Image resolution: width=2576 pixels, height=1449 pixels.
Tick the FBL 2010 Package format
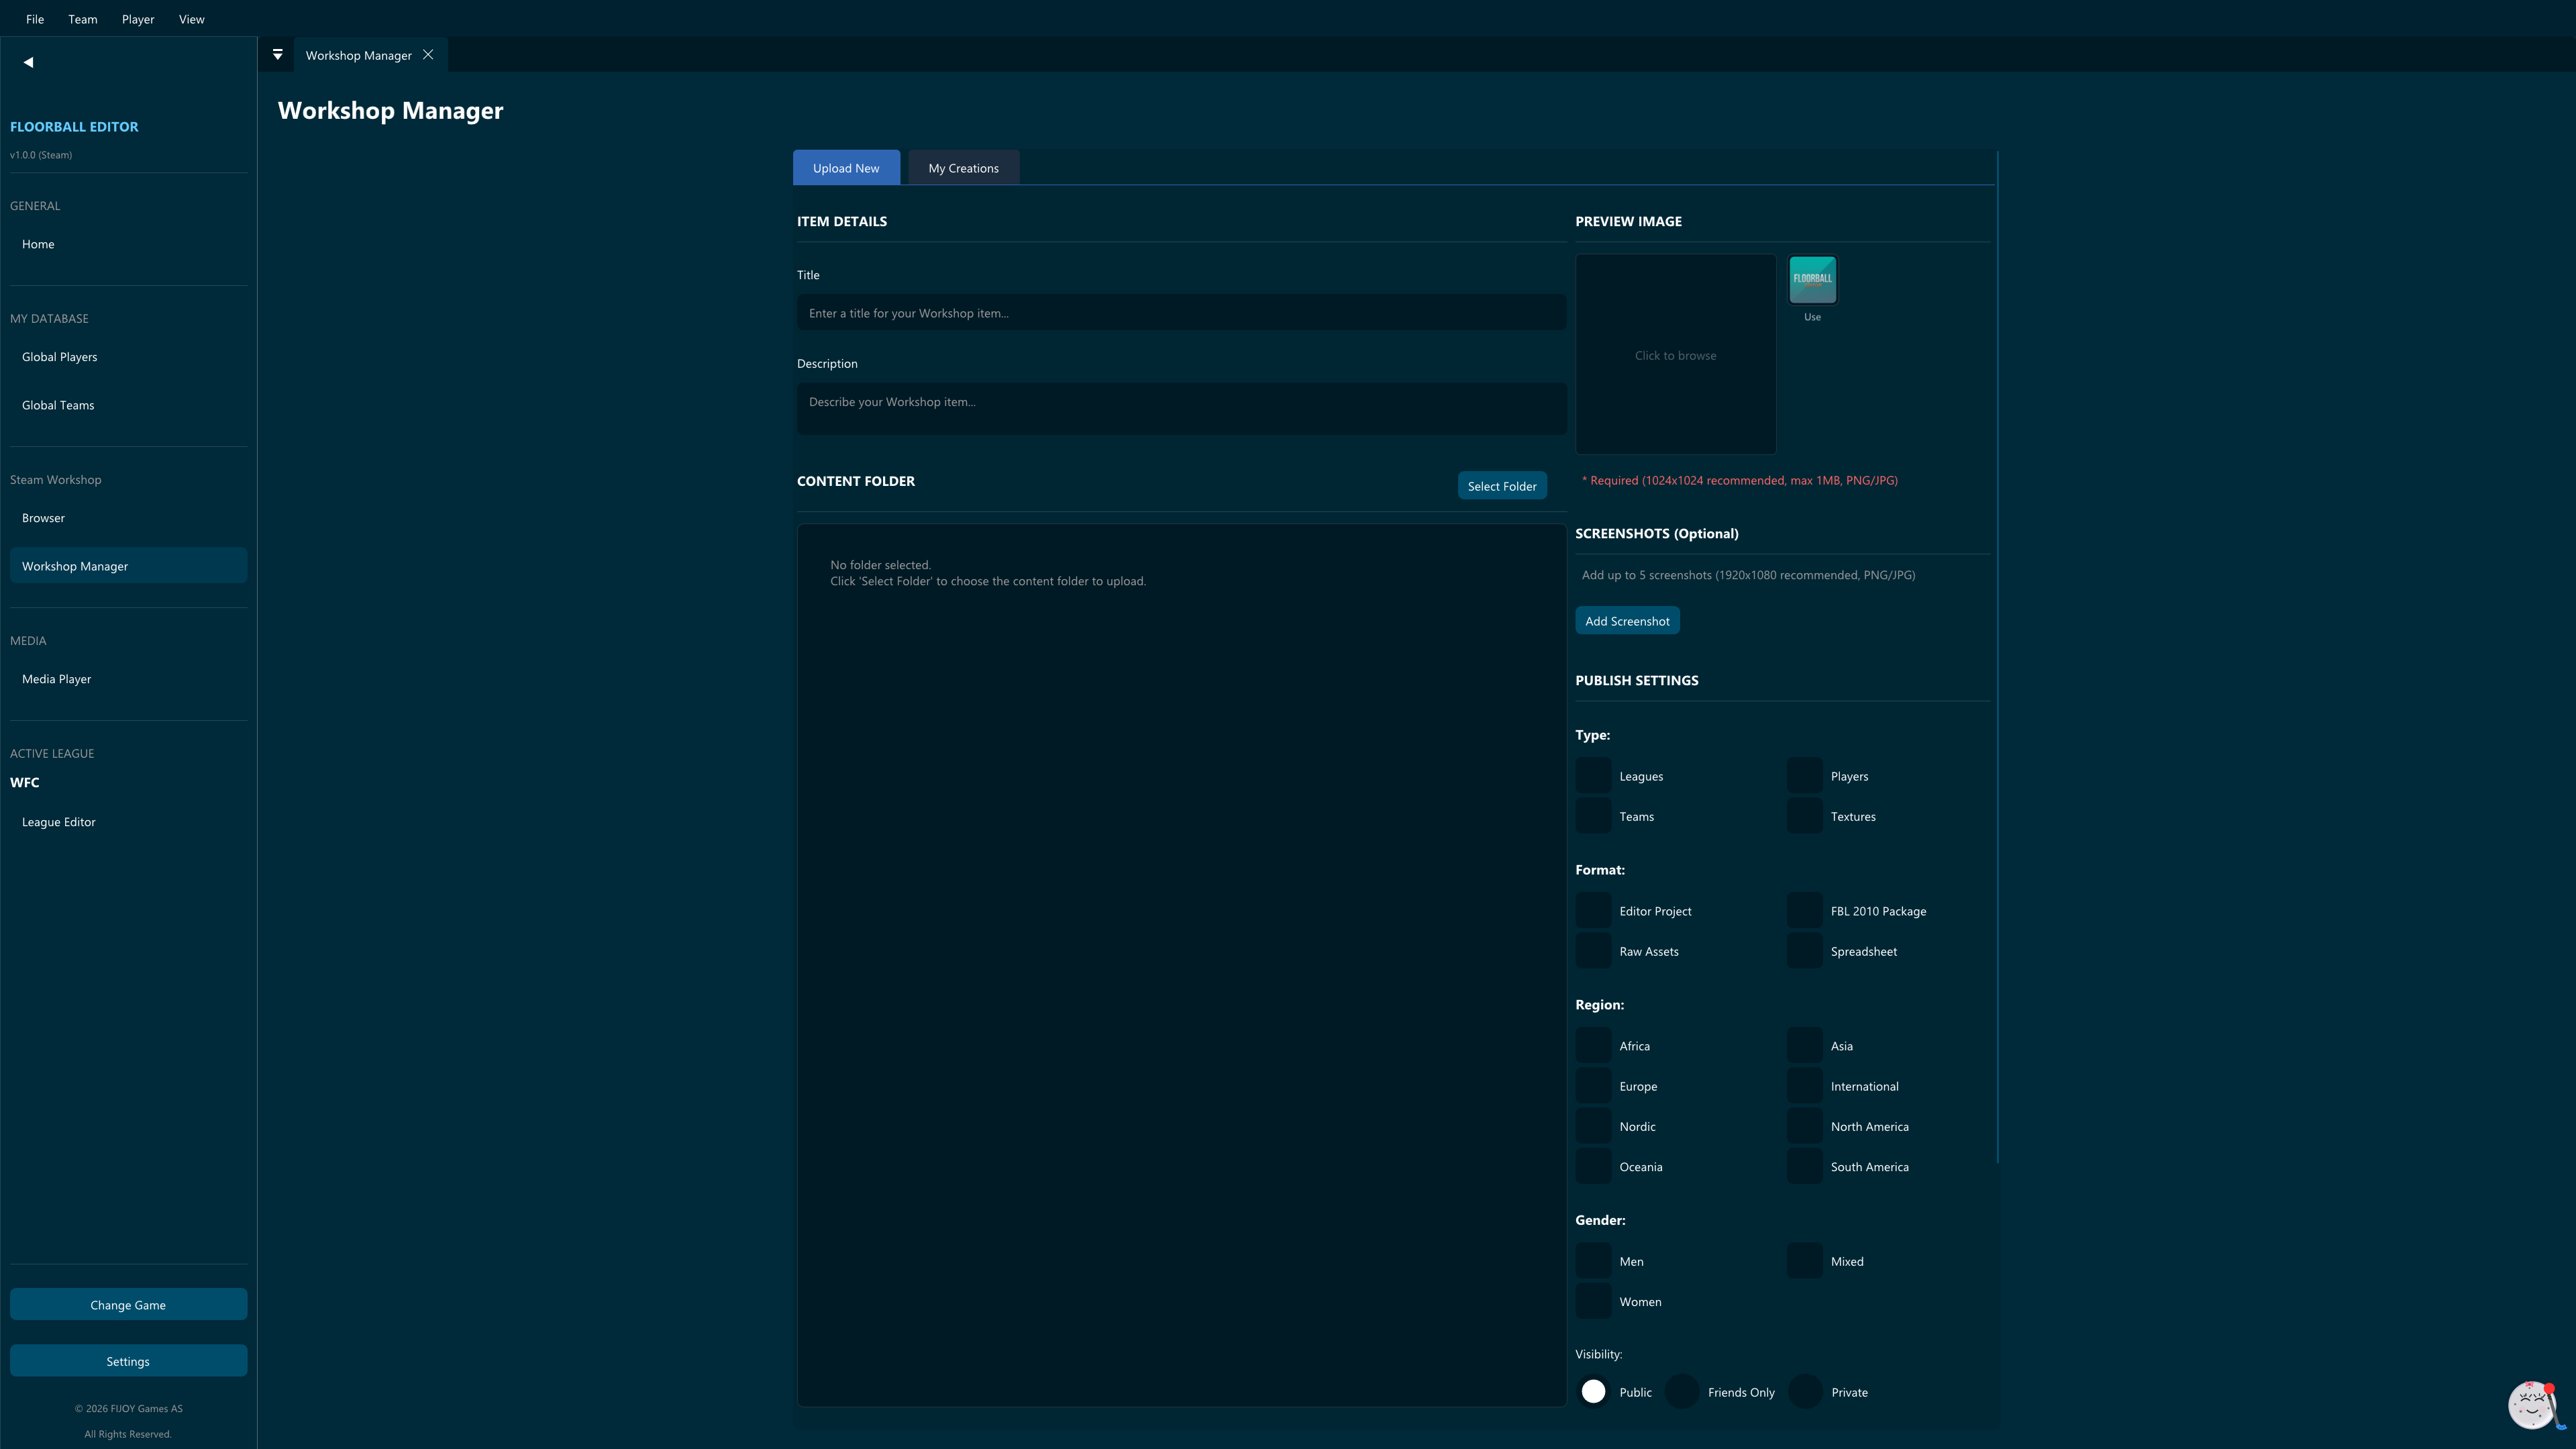pos(1805,911)
